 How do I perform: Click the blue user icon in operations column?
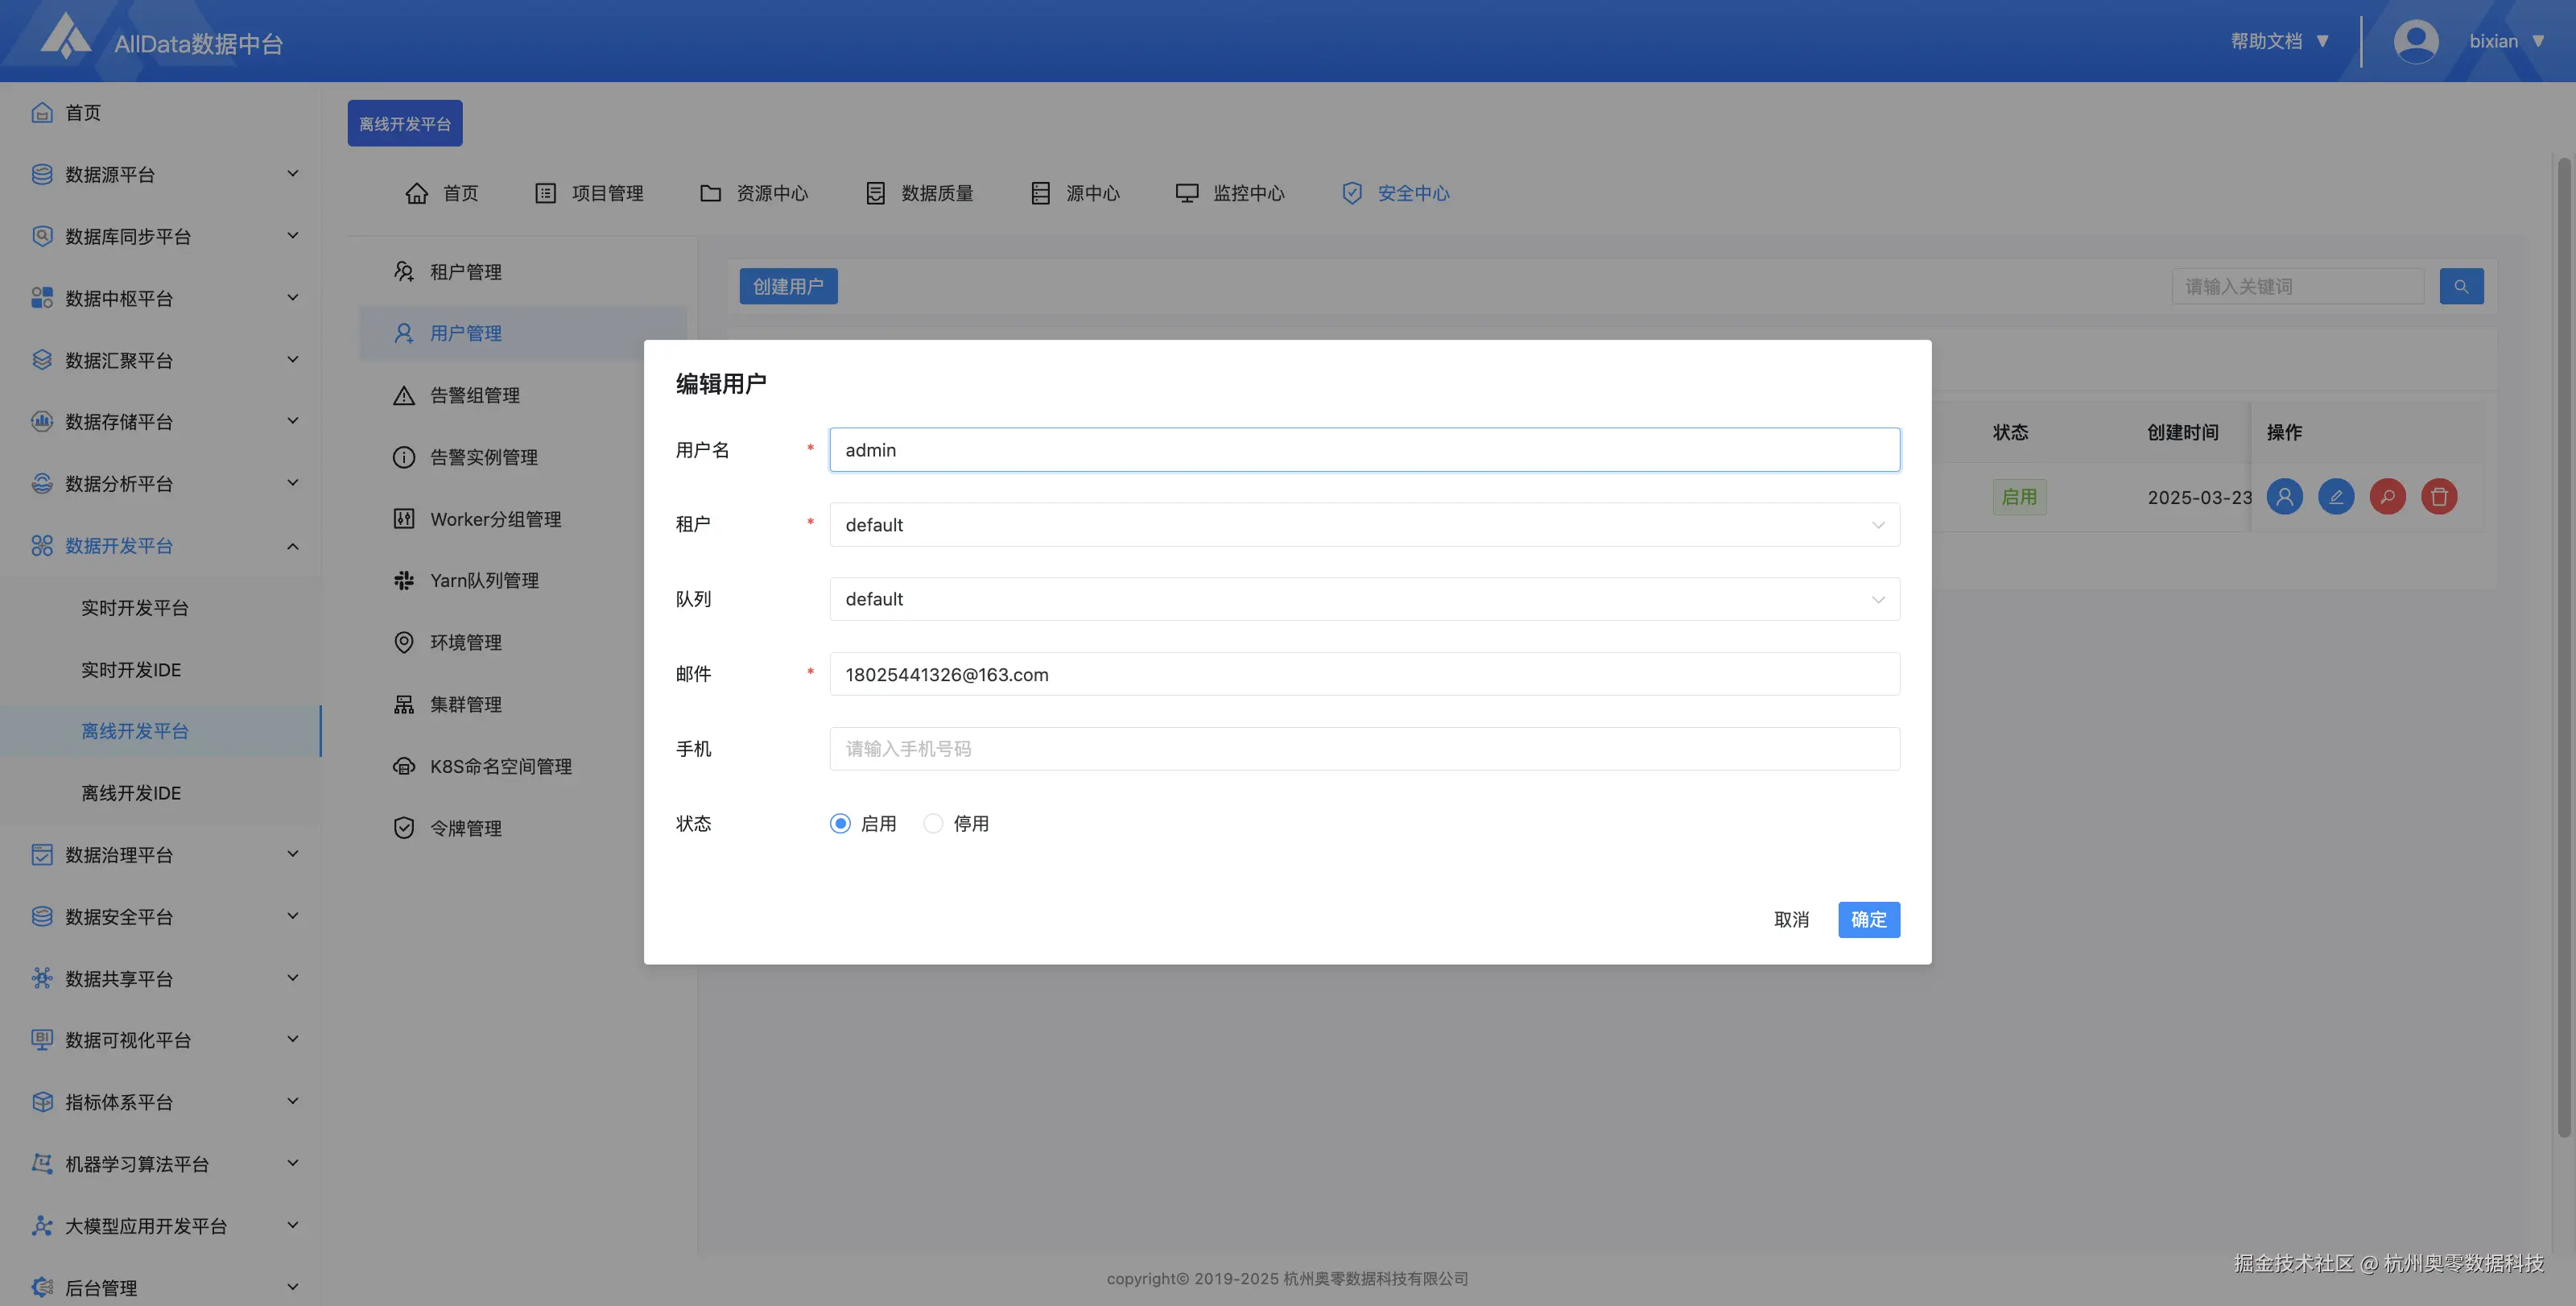pyautogui.click(x=2284, y=496)
